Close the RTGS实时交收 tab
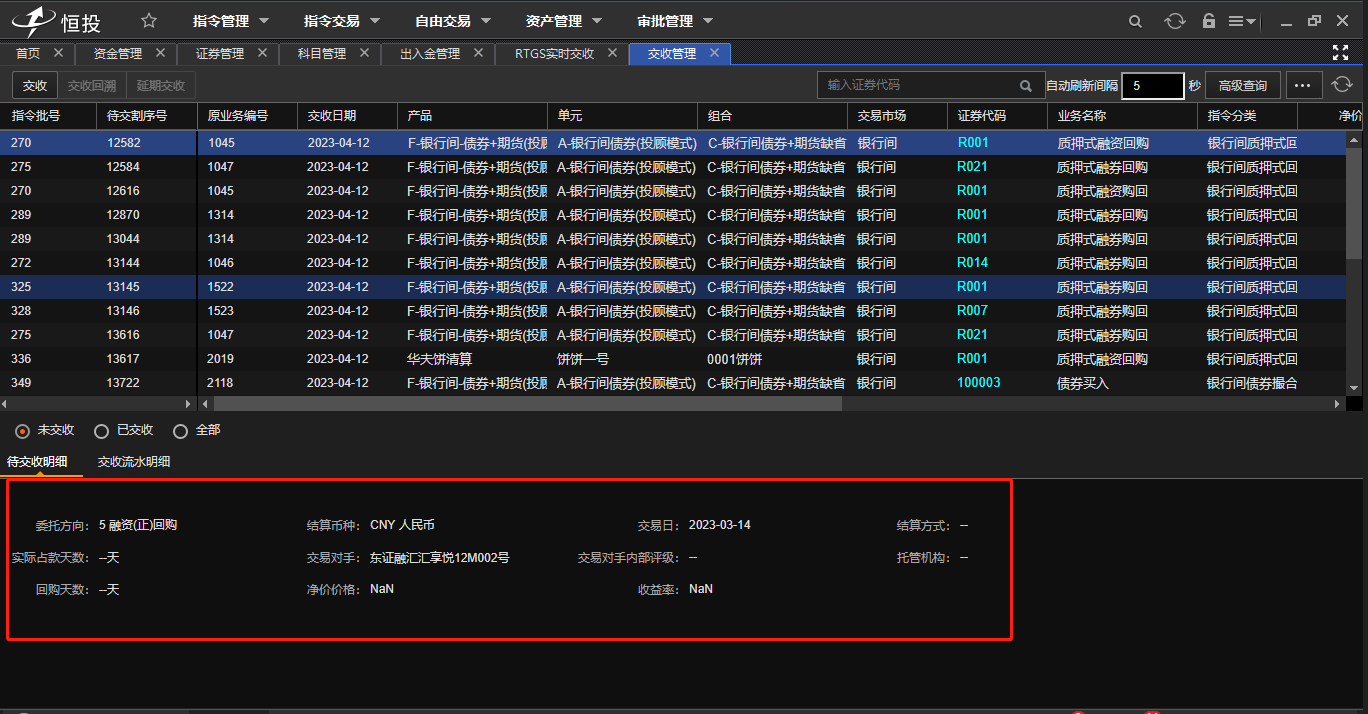This screenshot has width=1368, height=714. tap(612, 53)
